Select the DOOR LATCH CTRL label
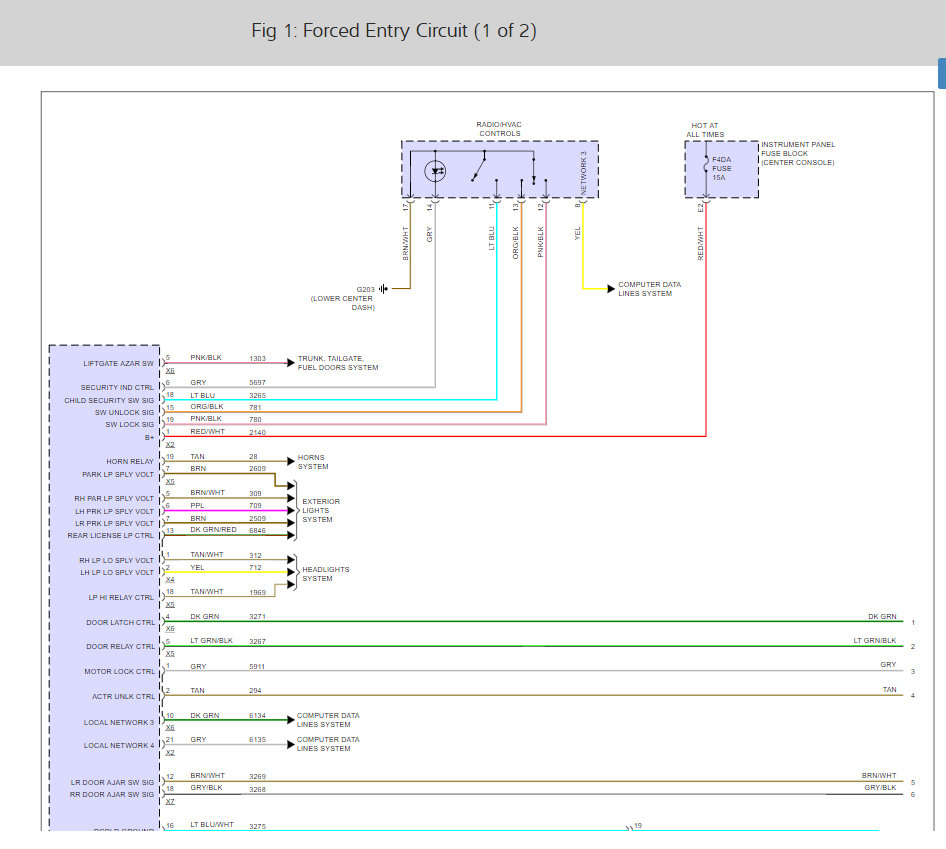The image size is (946, 849). pos(120,622)
